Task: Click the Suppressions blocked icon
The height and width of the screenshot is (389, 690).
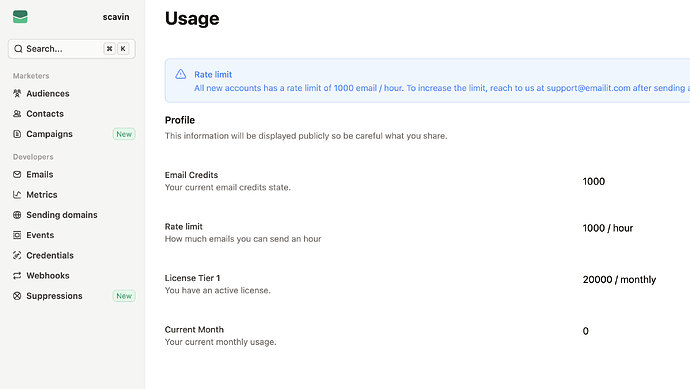Action: [x=17, y=296]
